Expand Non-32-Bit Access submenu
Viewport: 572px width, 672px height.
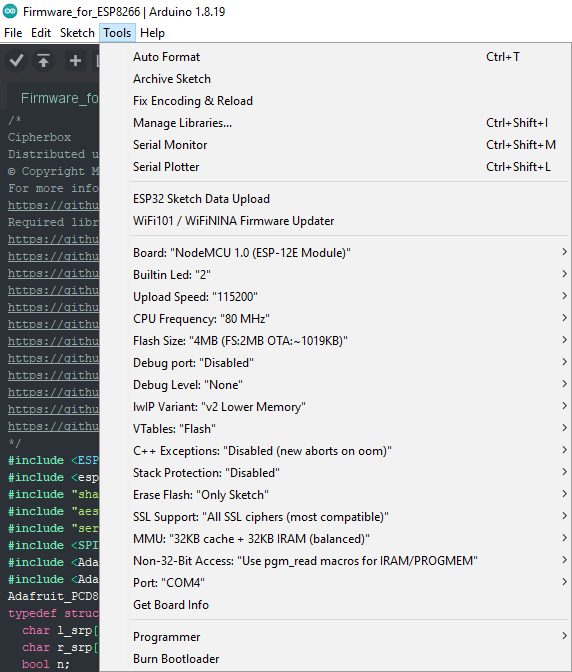(335, 561)
